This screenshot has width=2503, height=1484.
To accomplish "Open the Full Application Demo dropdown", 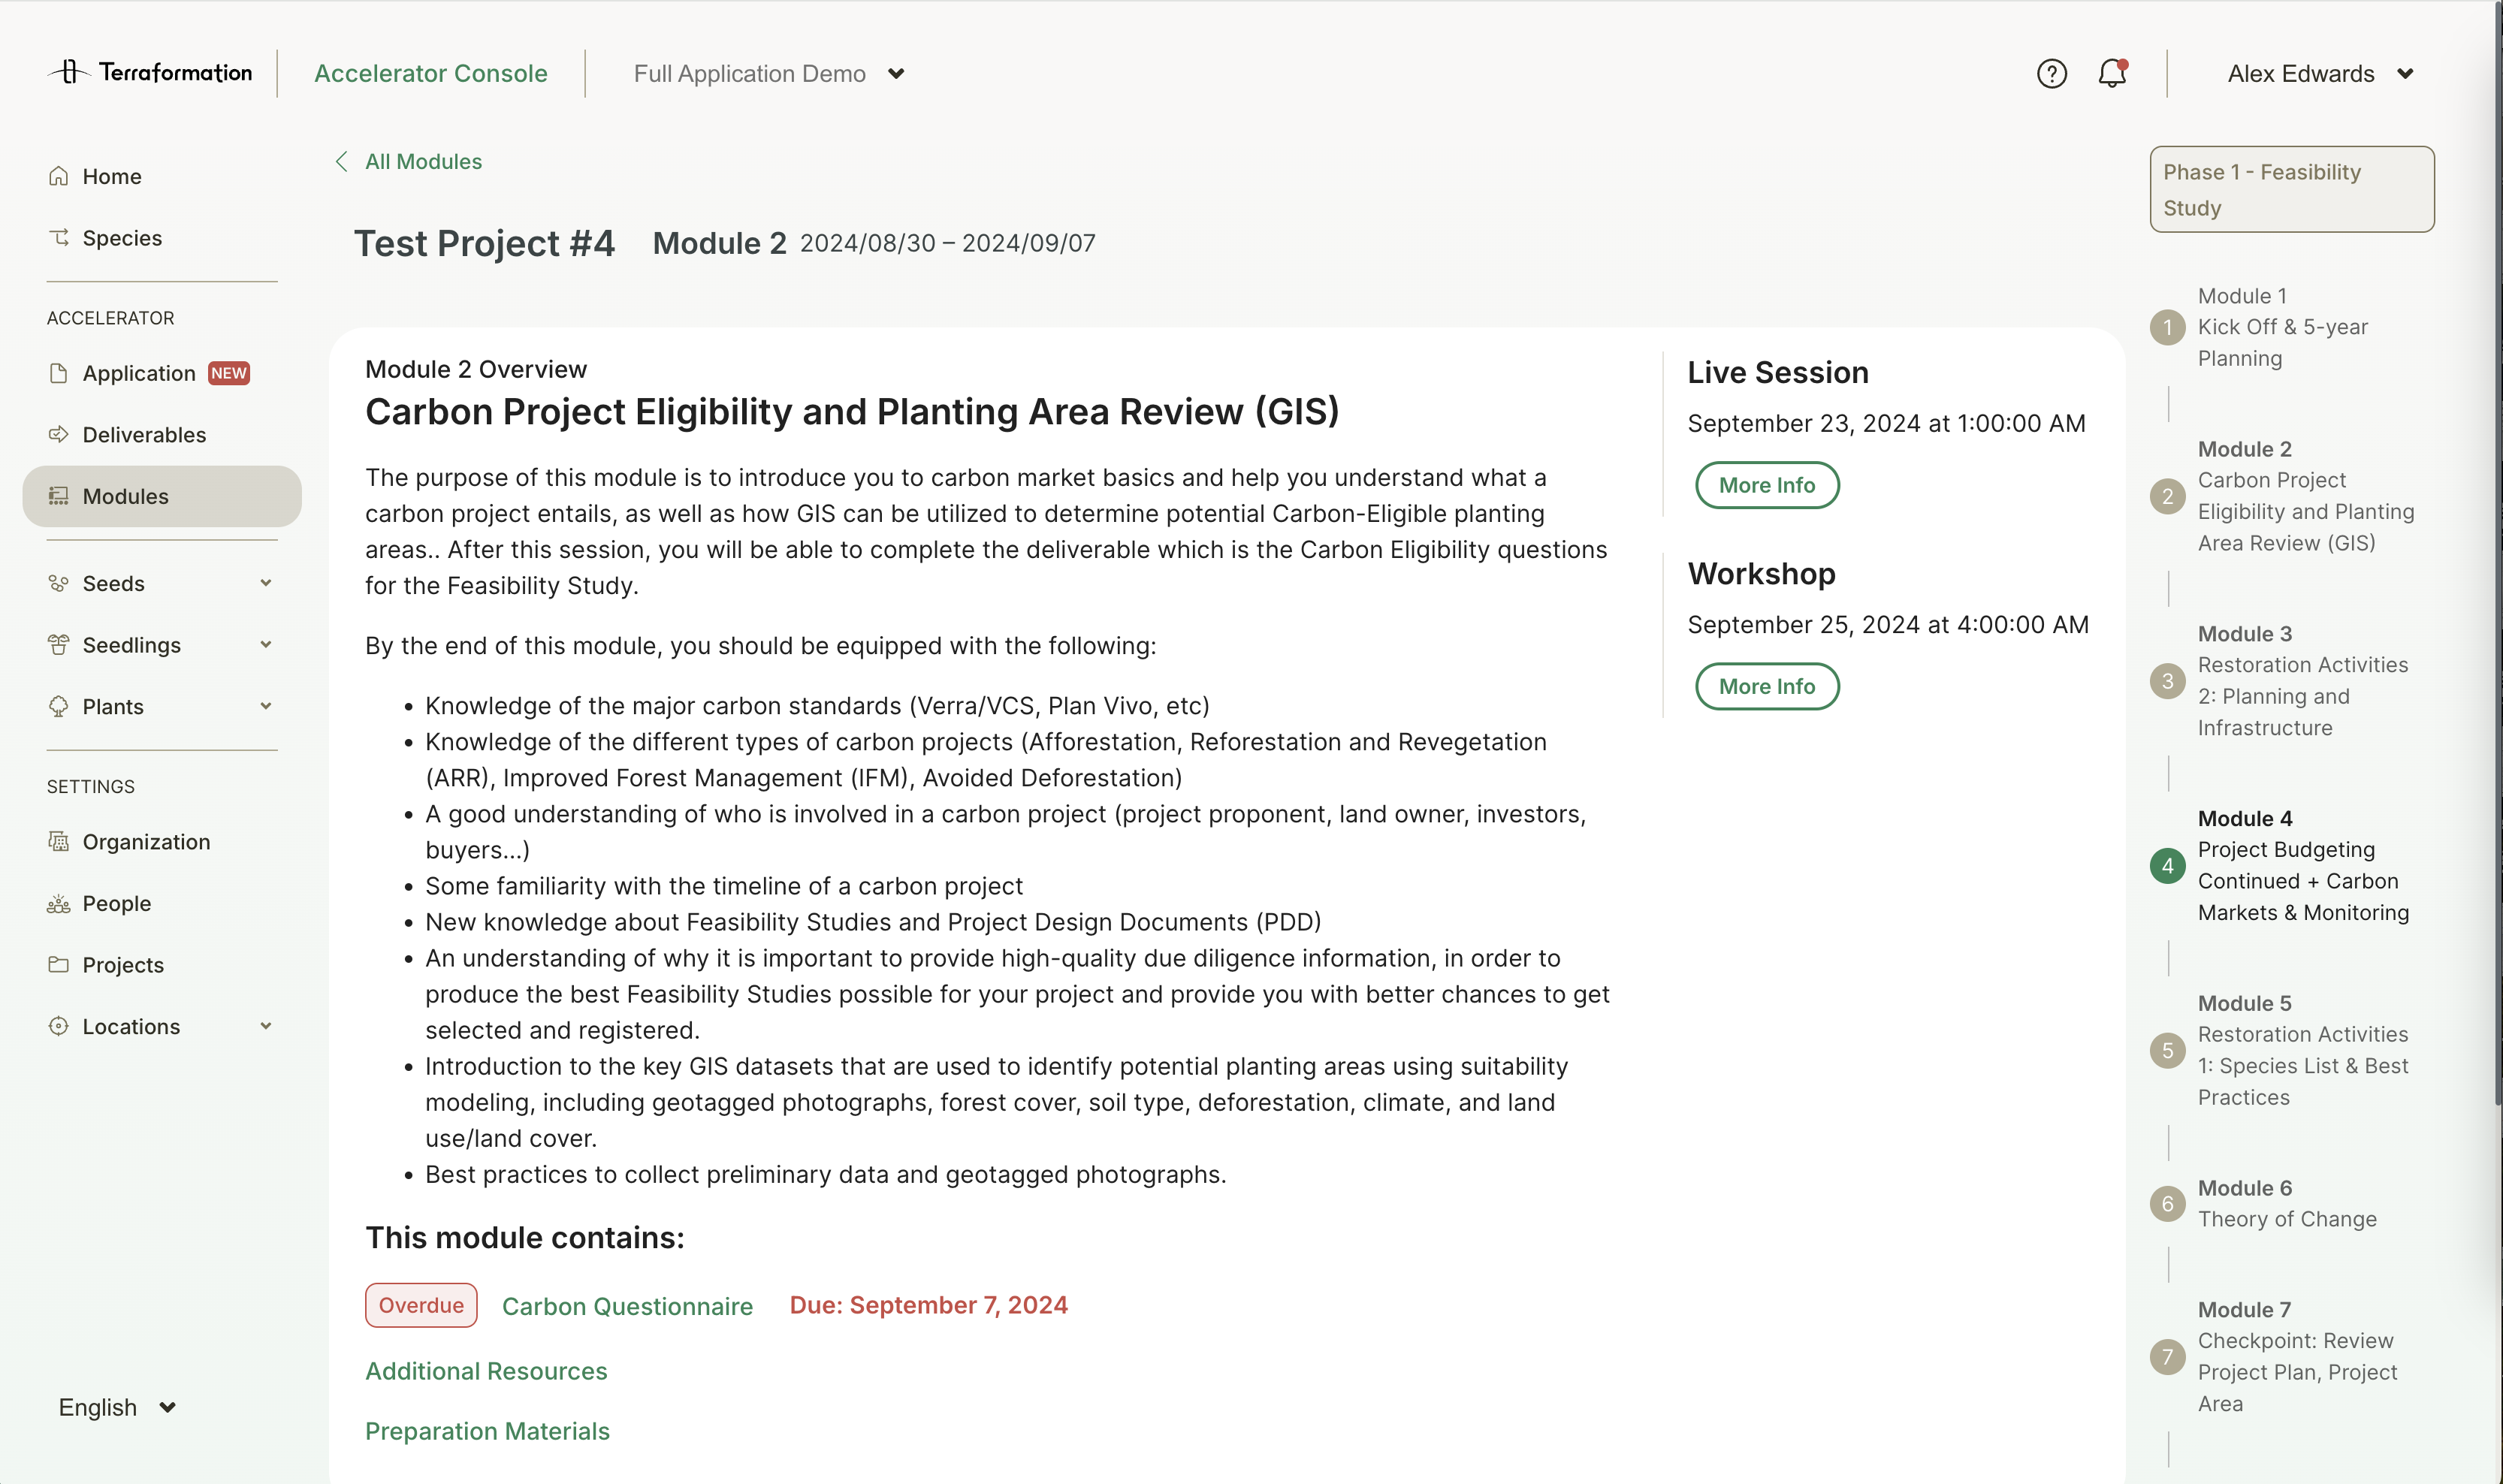I will click(768, 74).
